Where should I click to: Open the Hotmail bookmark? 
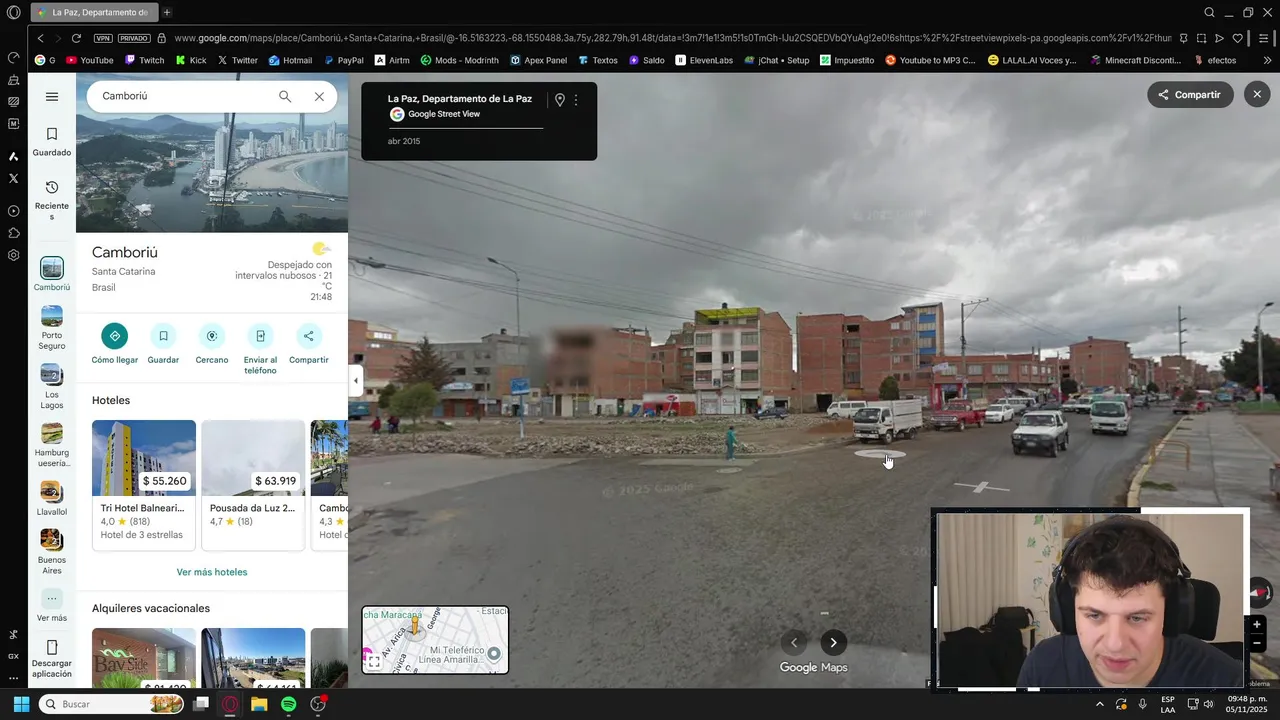tap(290, 60)
